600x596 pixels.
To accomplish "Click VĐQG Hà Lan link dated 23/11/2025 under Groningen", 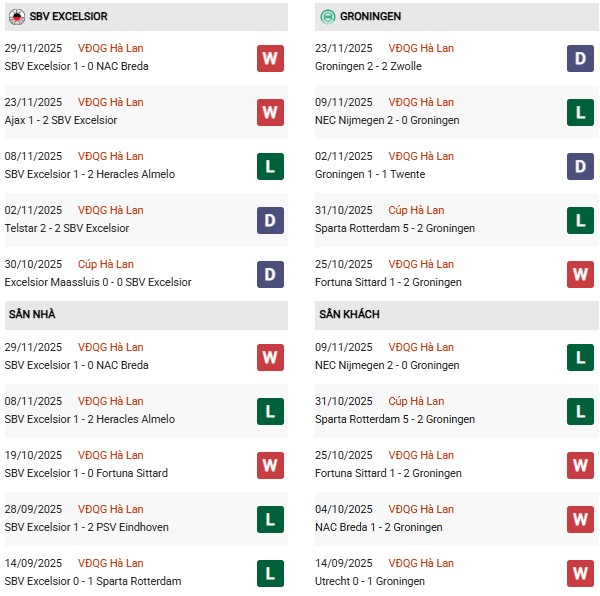I will point(420,48).
